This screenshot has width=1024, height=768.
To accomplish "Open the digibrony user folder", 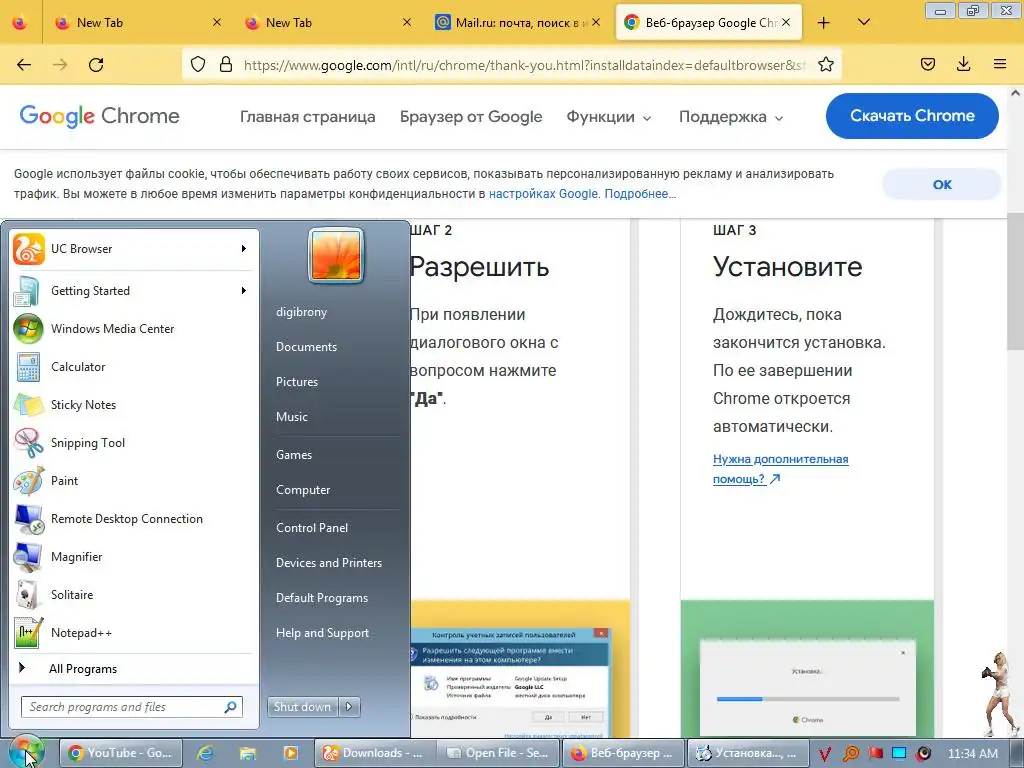I will (x=302, y=312).
